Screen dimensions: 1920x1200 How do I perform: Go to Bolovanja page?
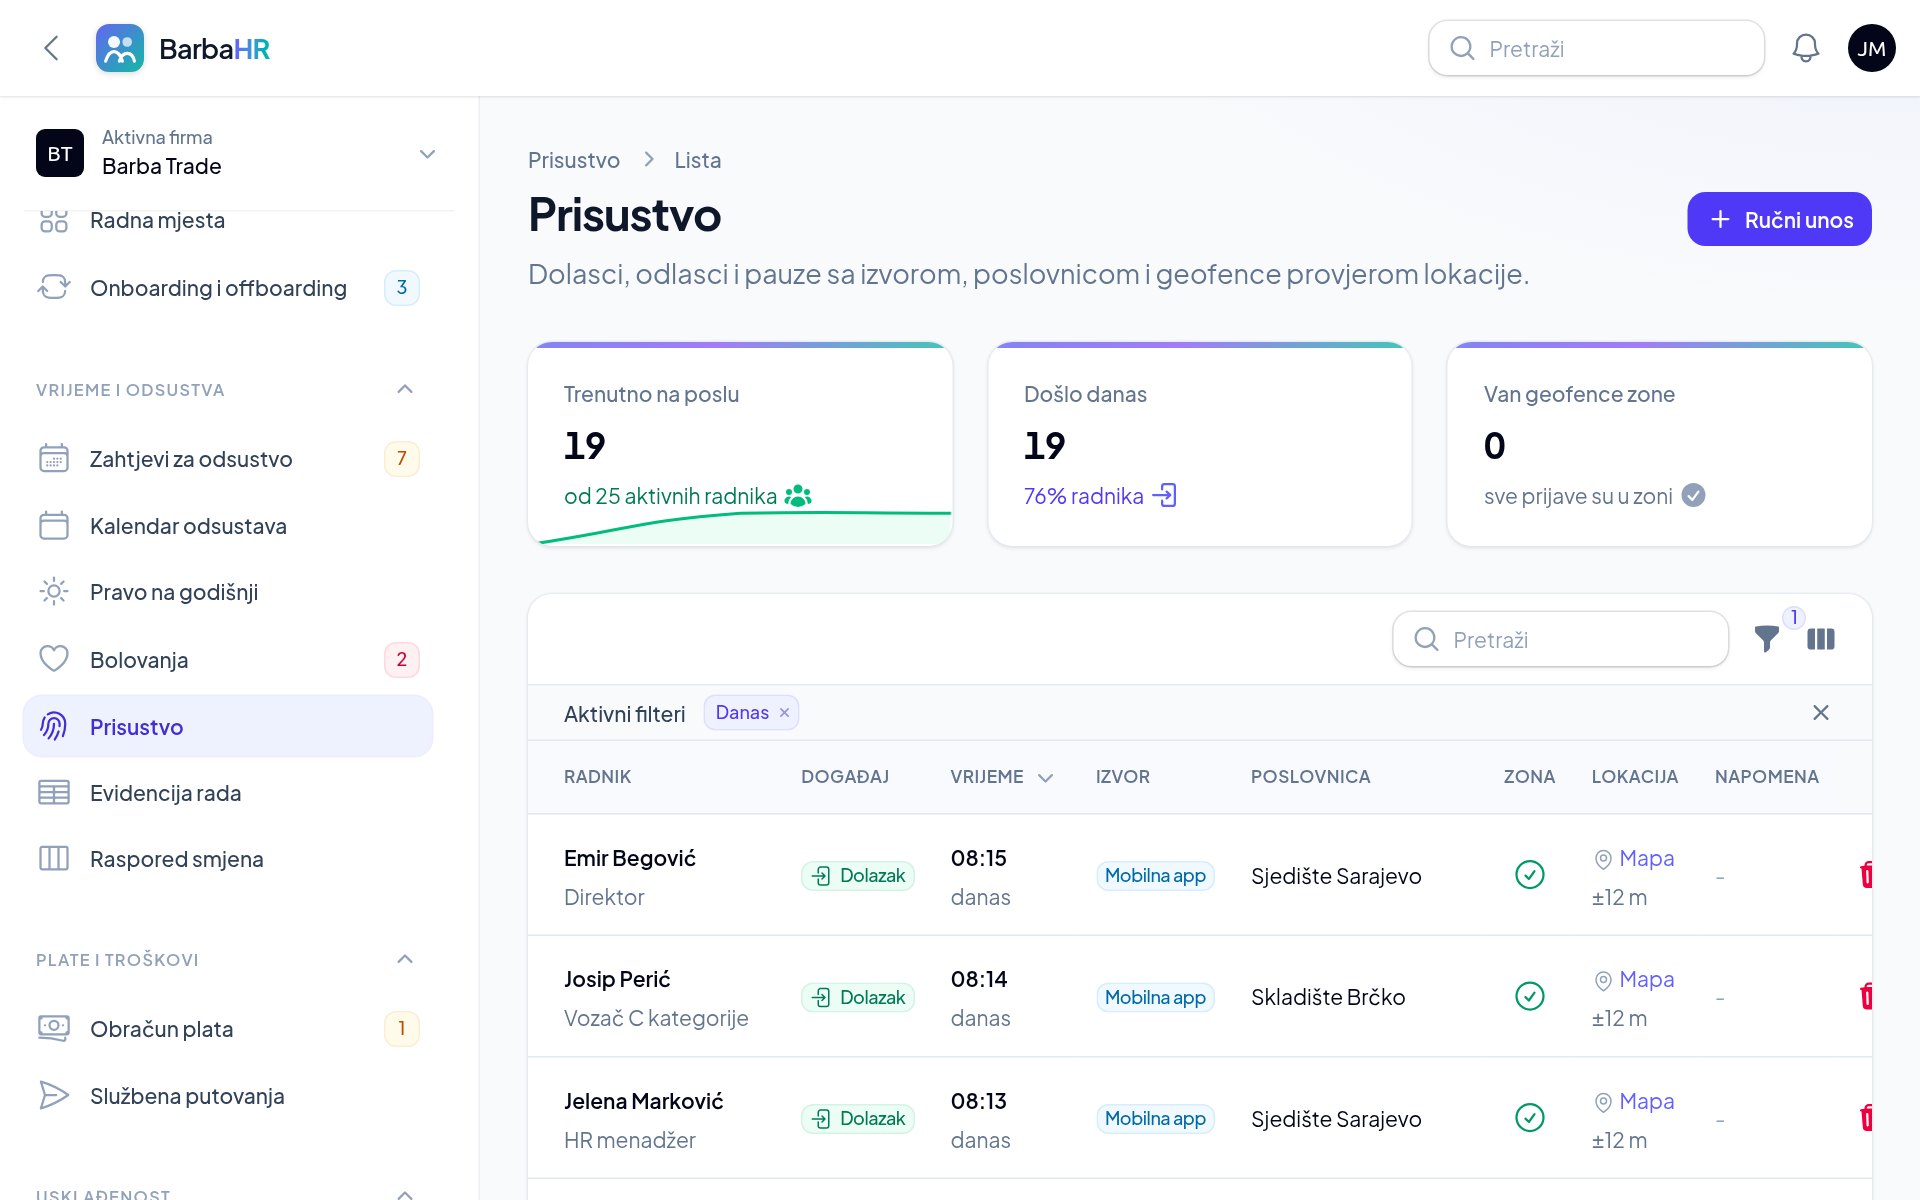[x=228, y=660]
